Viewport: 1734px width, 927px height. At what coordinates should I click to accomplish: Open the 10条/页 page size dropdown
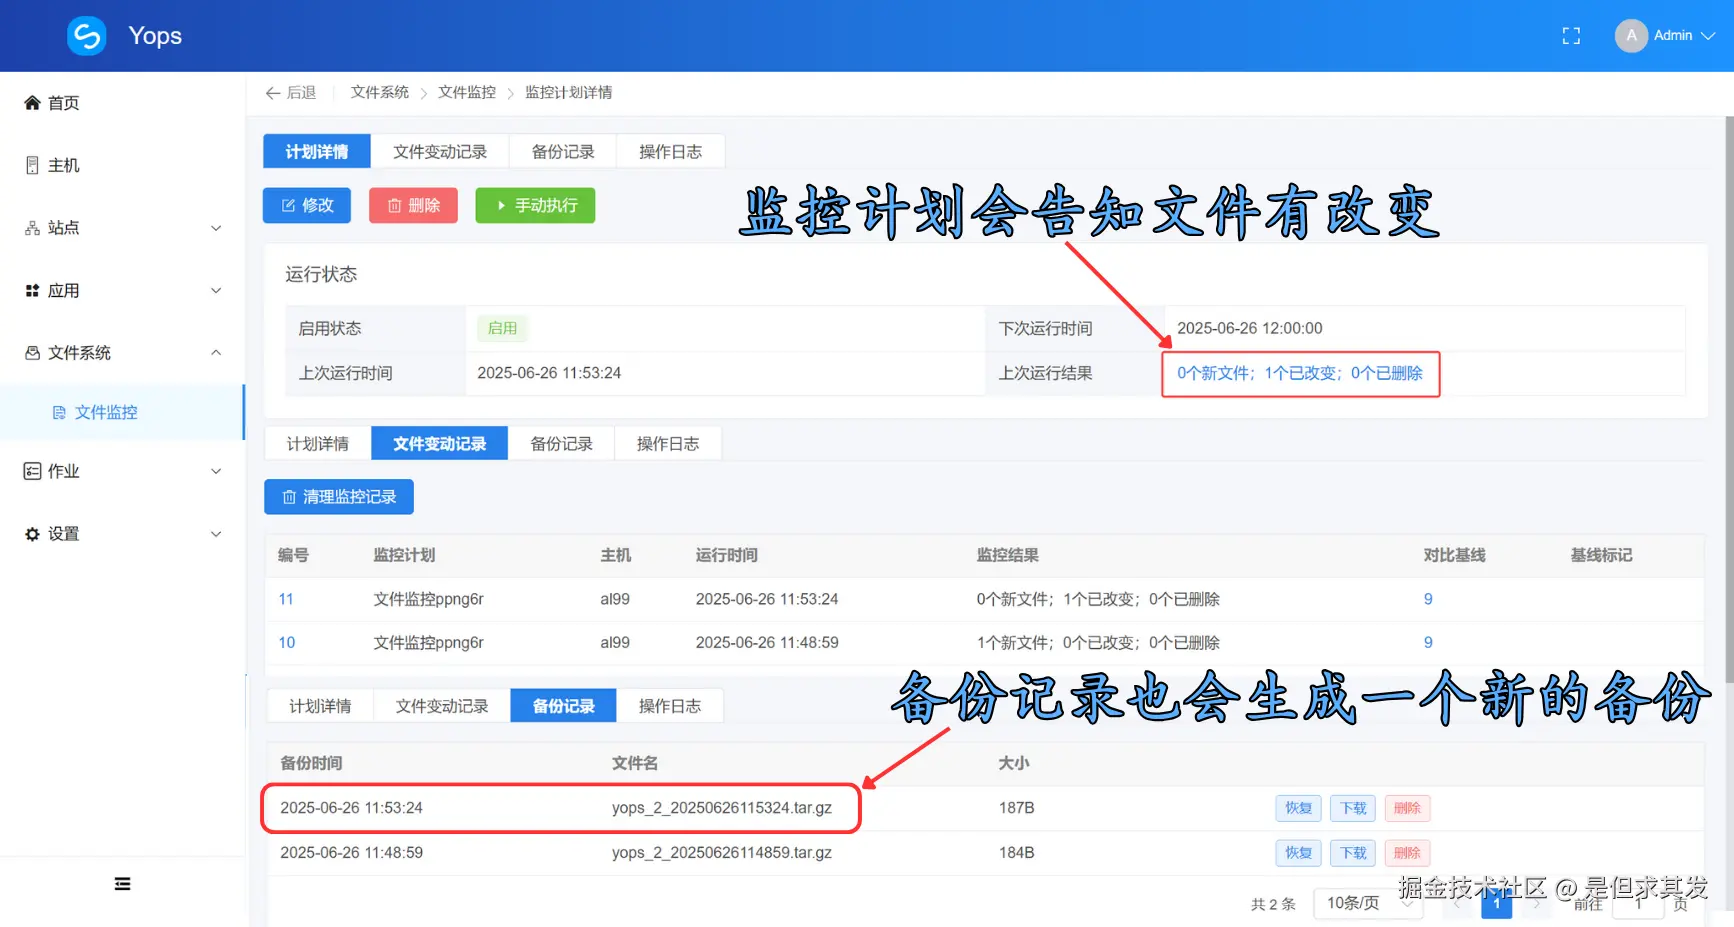click(1368, 902)
